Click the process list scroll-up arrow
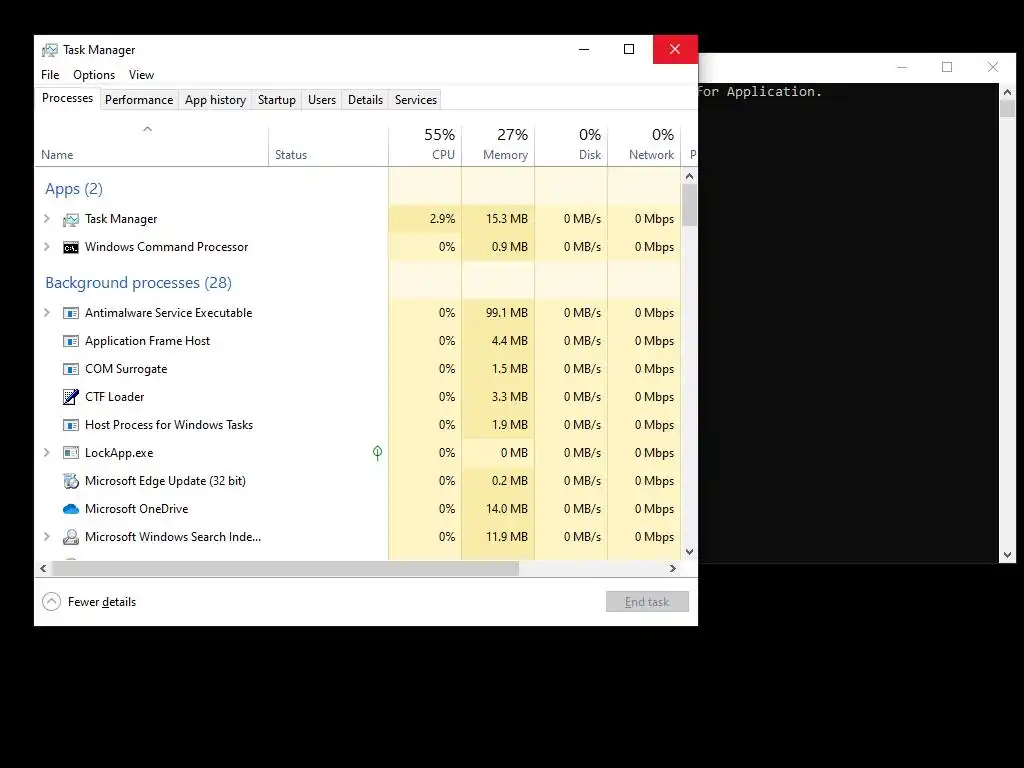Image resolution: width=1024 pixels, height=768 pixels. [690, 176]
